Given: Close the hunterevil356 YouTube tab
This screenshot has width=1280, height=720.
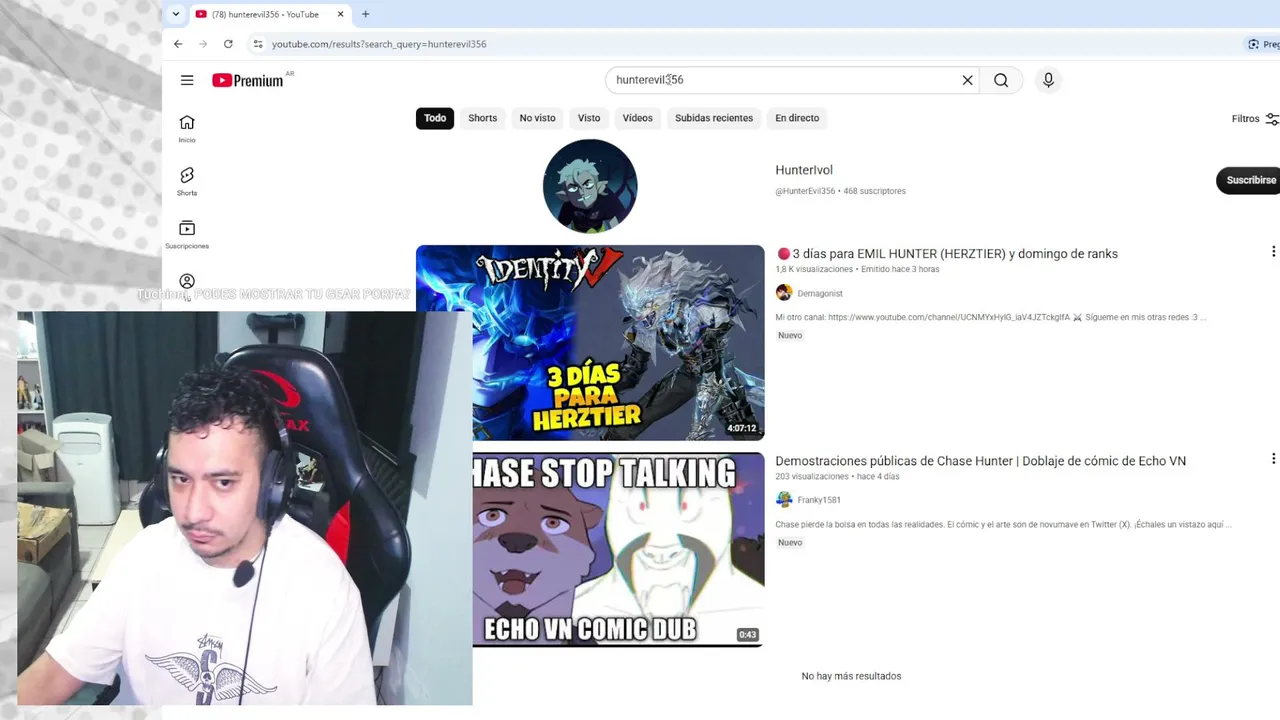Looking at the screenshot, I should click(x=340, y=14).
